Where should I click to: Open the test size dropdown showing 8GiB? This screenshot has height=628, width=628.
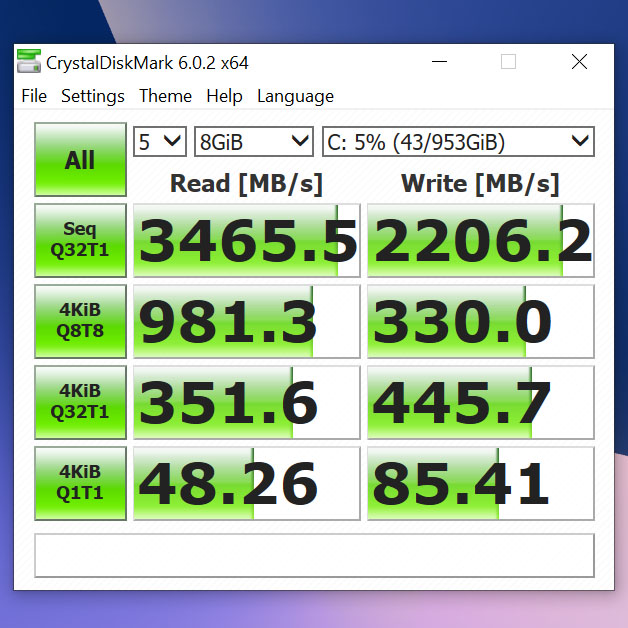[x=254, y=141]
